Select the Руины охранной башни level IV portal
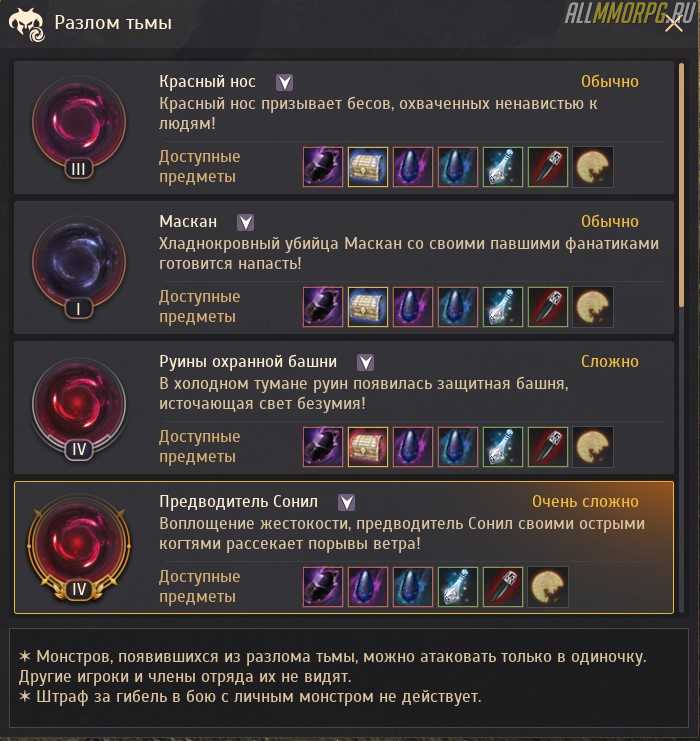 (79, 407)
